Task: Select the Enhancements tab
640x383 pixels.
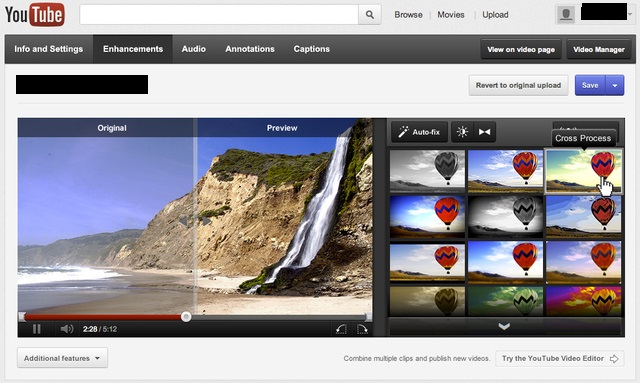Action: [133, 49]
